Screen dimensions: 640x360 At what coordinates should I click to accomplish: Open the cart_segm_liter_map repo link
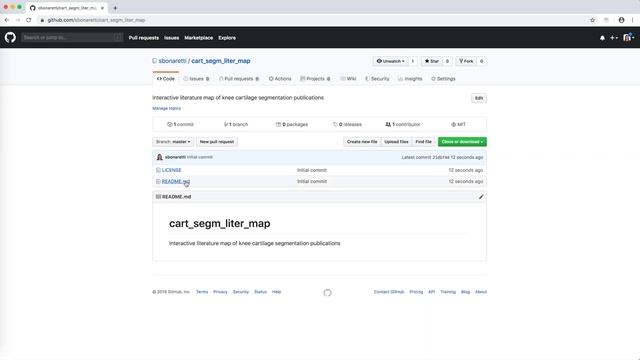click(x=221, y=61)
